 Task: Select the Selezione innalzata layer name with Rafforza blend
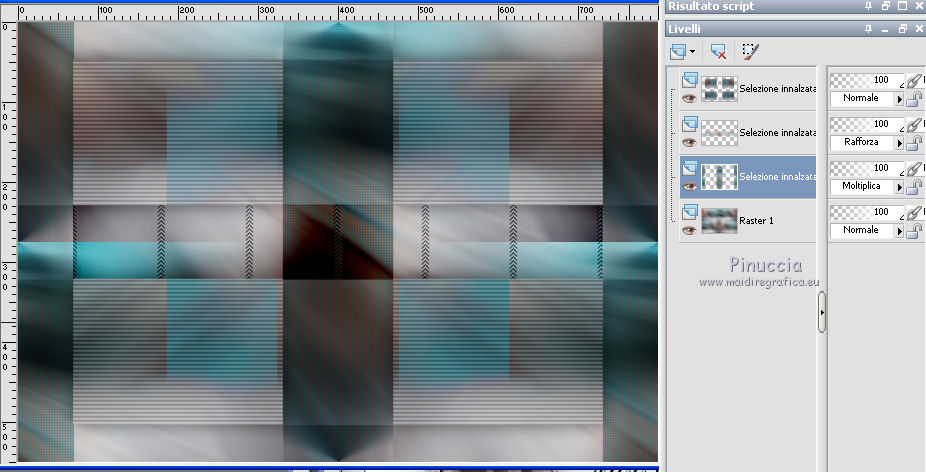point(777,133)
